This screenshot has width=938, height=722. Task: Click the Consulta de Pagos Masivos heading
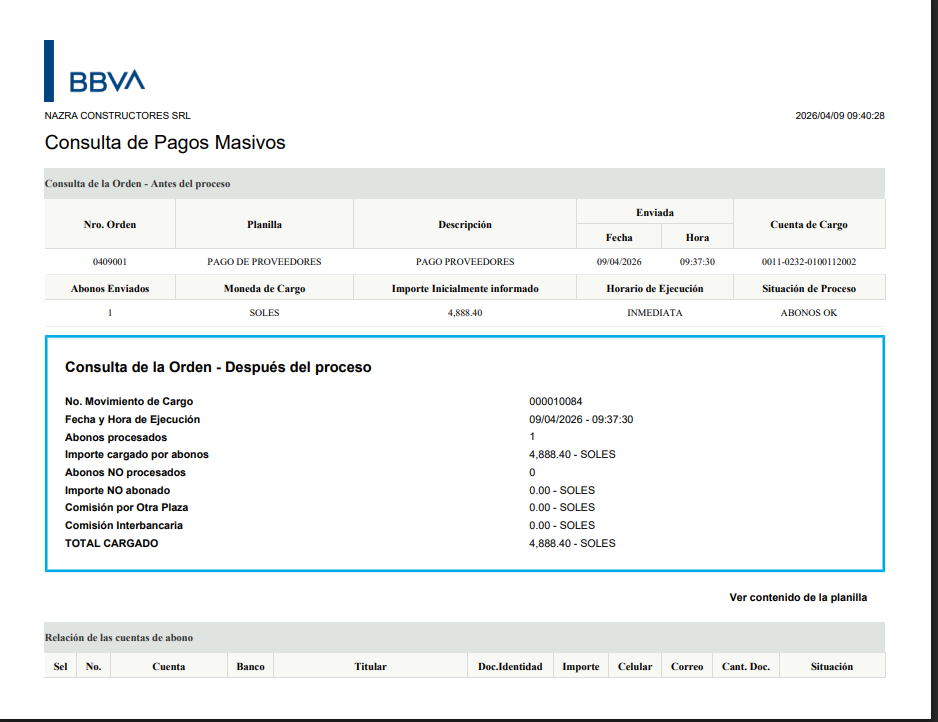(x=165, y=143)
